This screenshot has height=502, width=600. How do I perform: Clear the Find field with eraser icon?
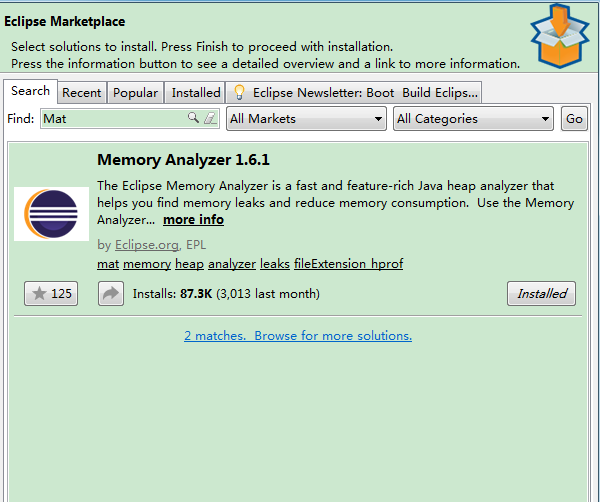point(210,118)
